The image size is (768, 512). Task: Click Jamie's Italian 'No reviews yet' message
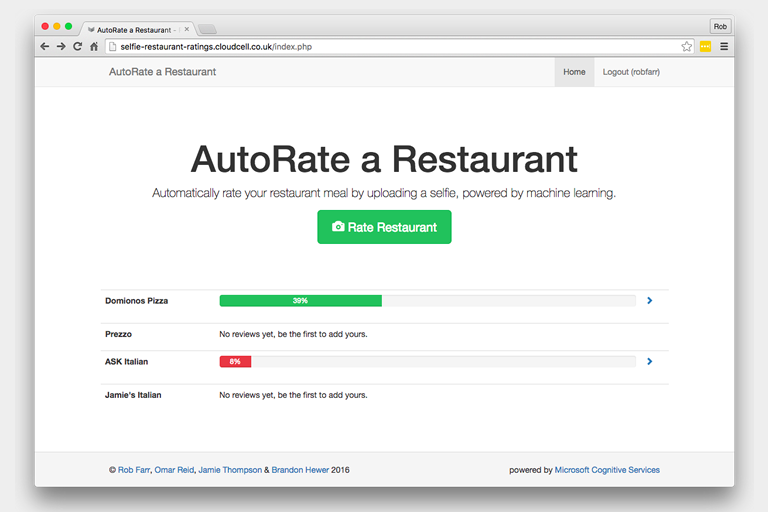pos(293,395)
